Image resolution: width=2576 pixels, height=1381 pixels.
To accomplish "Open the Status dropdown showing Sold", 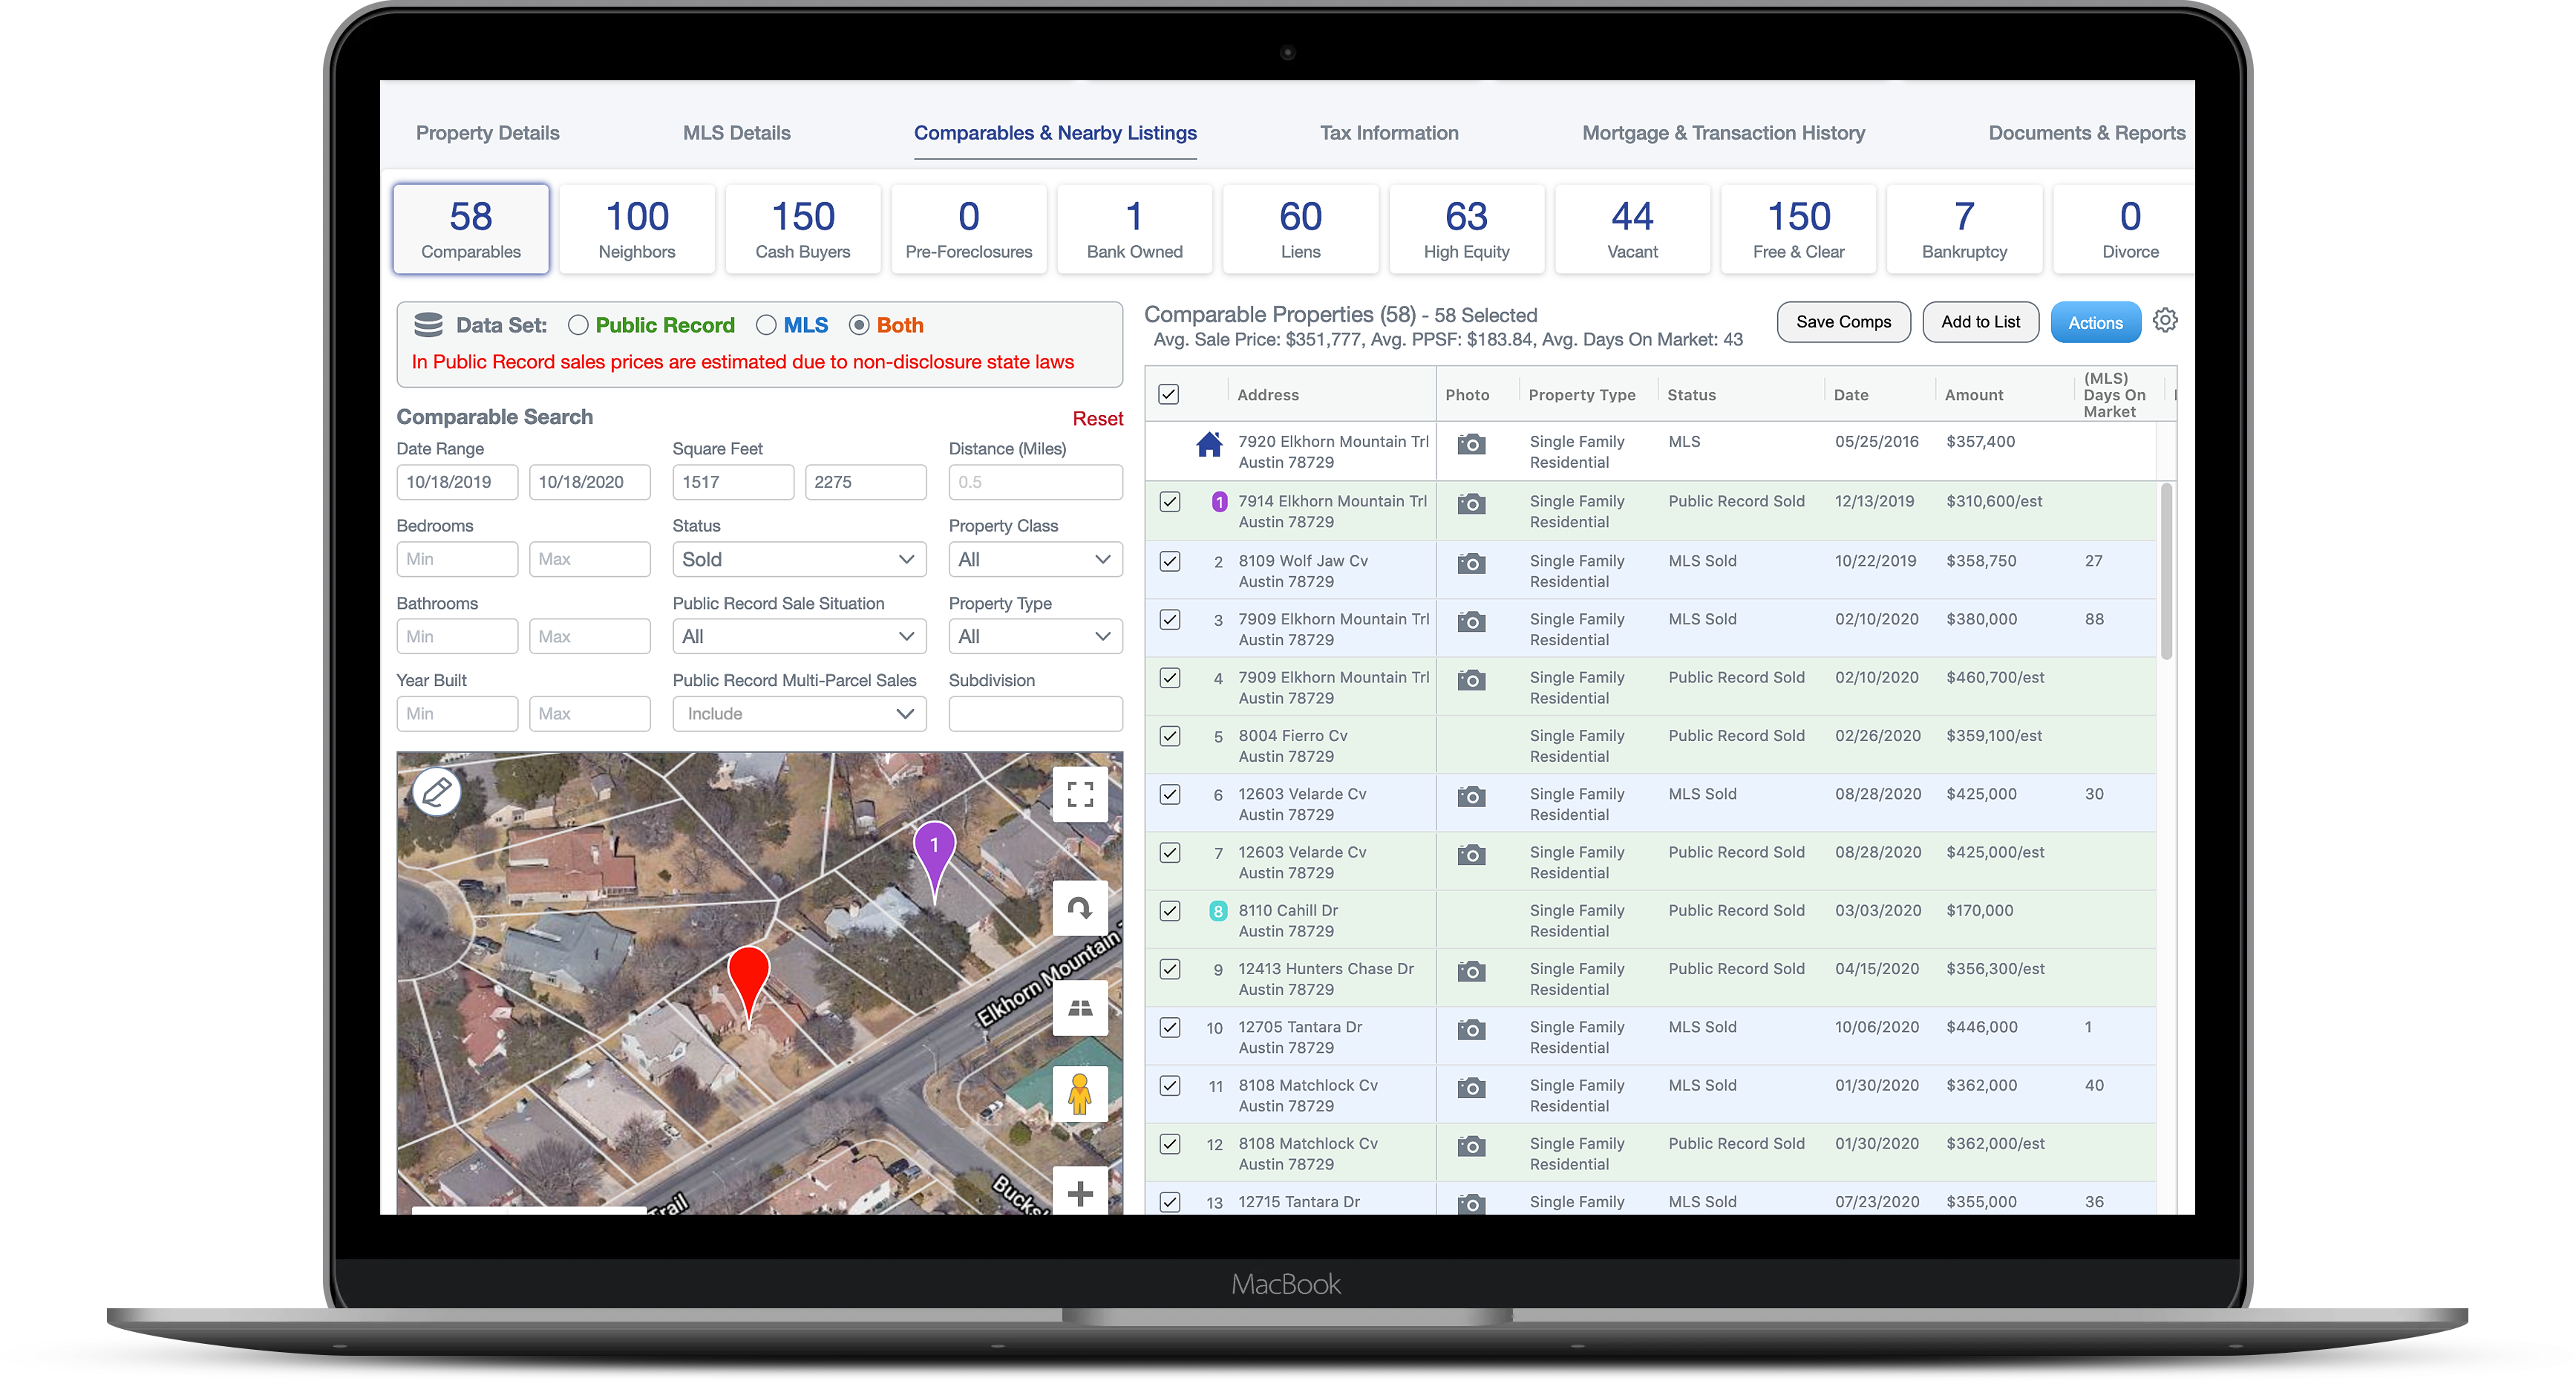I will (x=798, y=559).
